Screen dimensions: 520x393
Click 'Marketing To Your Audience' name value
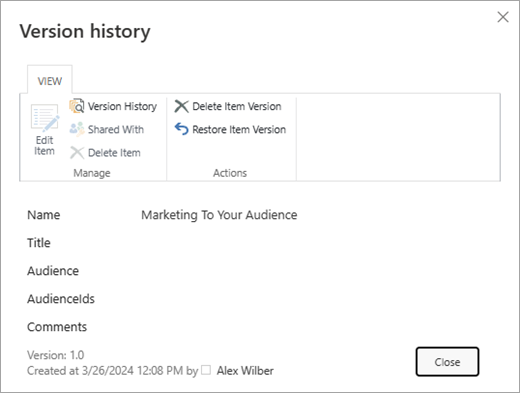point(219,215)
